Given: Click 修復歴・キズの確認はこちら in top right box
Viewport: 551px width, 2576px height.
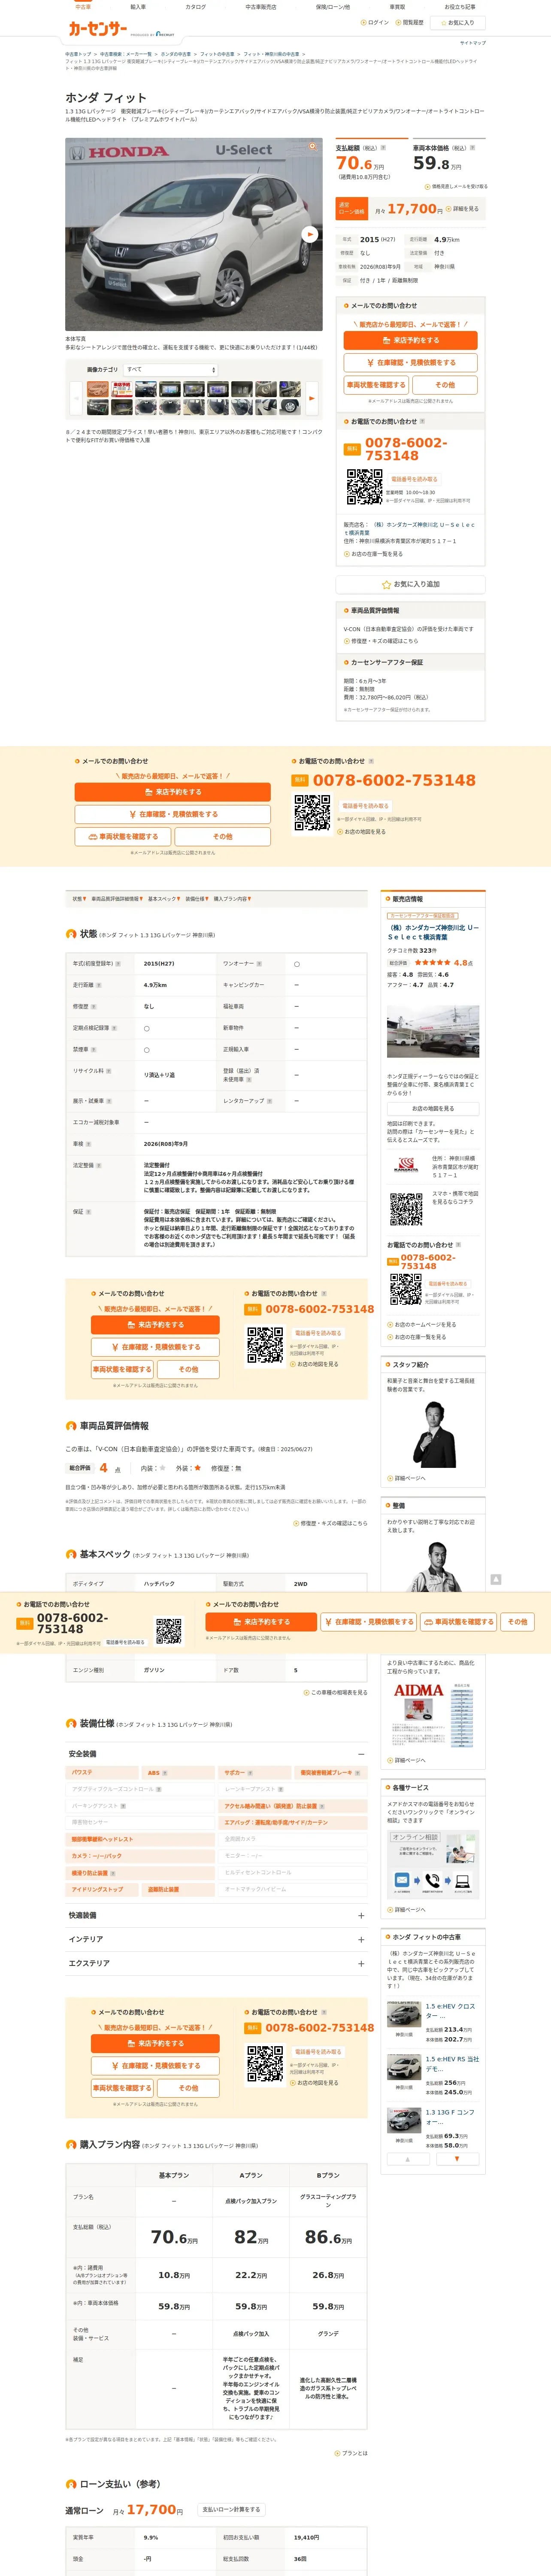Looking at the screenshot, I should pos(381,641).
